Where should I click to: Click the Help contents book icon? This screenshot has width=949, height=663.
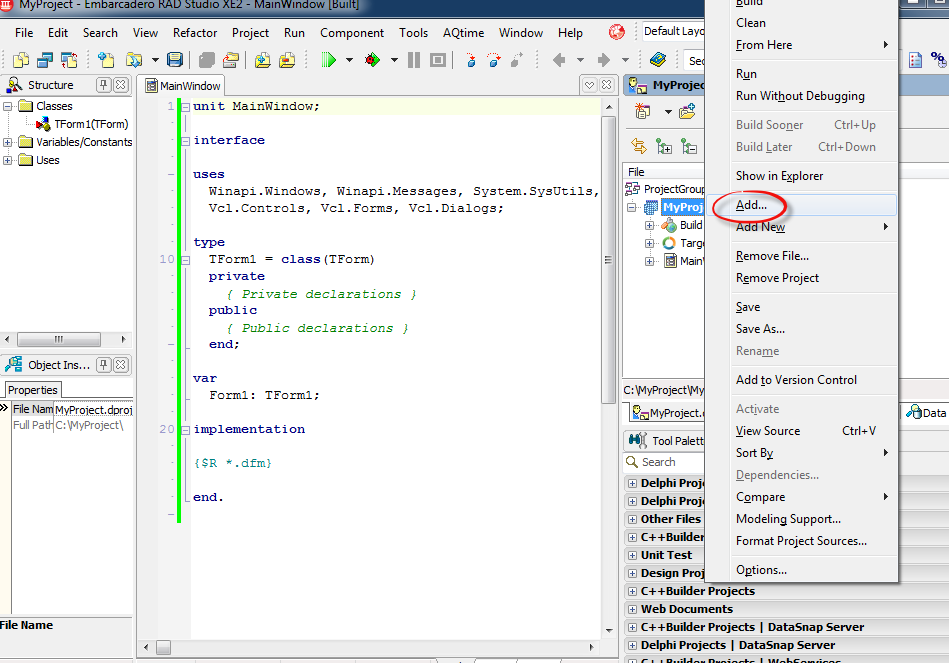(658, 60)
